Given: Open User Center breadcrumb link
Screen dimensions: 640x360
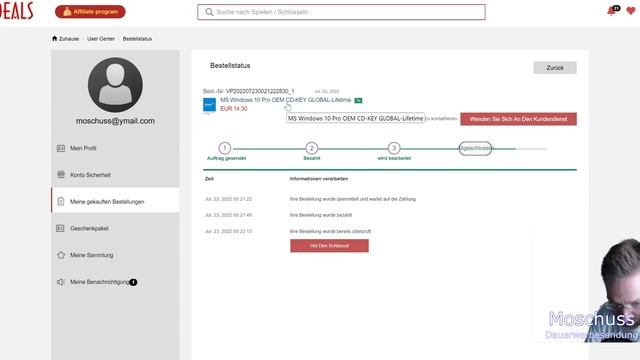Looking at the screenshot, I should [101, 39].
